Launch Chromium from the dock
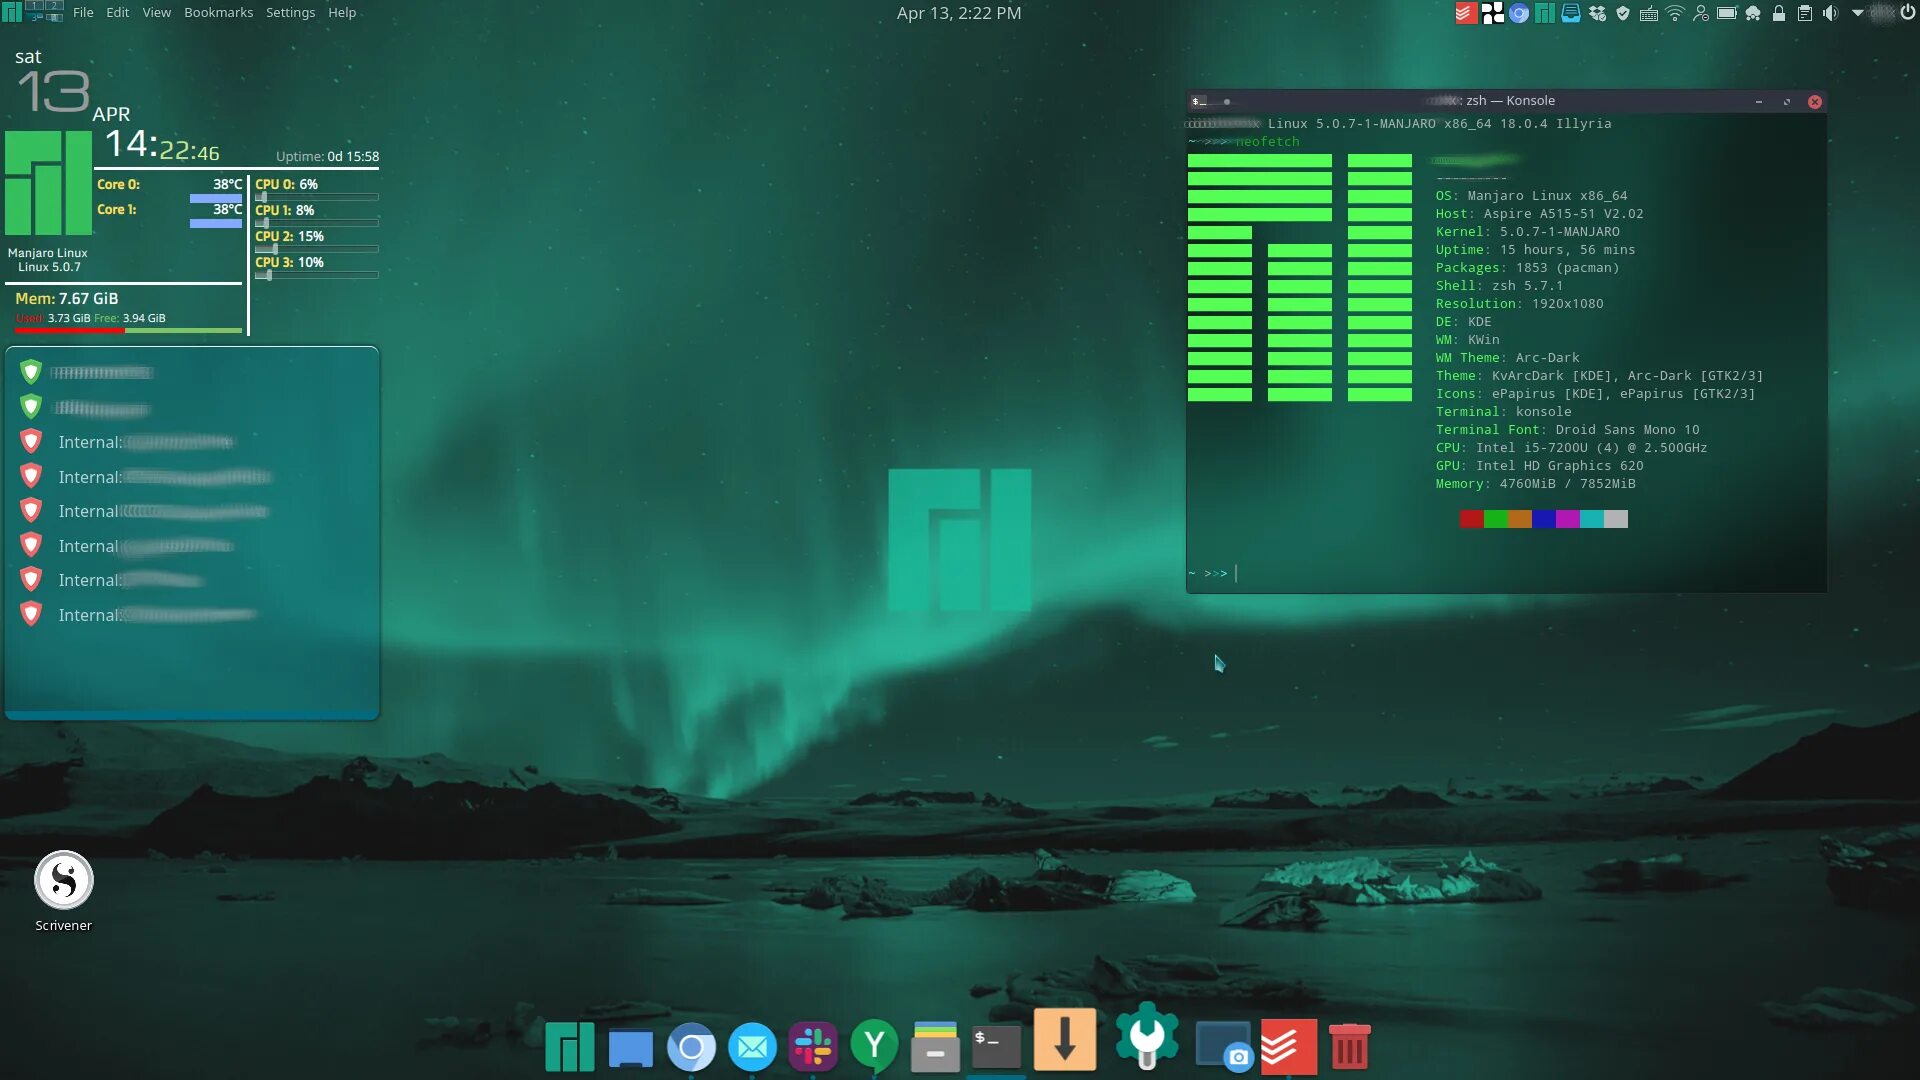 tap(691, 1046)
